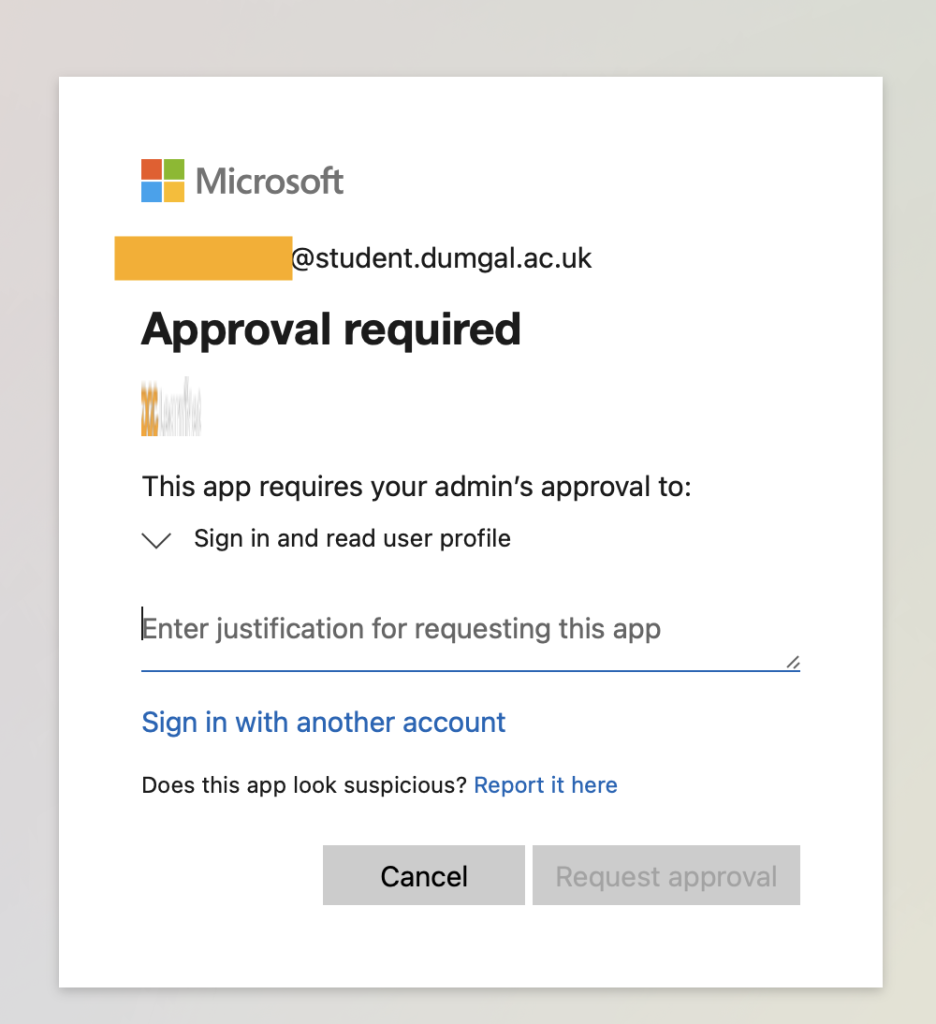
Task: Click the blue square in Microsoft logo
Action: click(152, 192)
